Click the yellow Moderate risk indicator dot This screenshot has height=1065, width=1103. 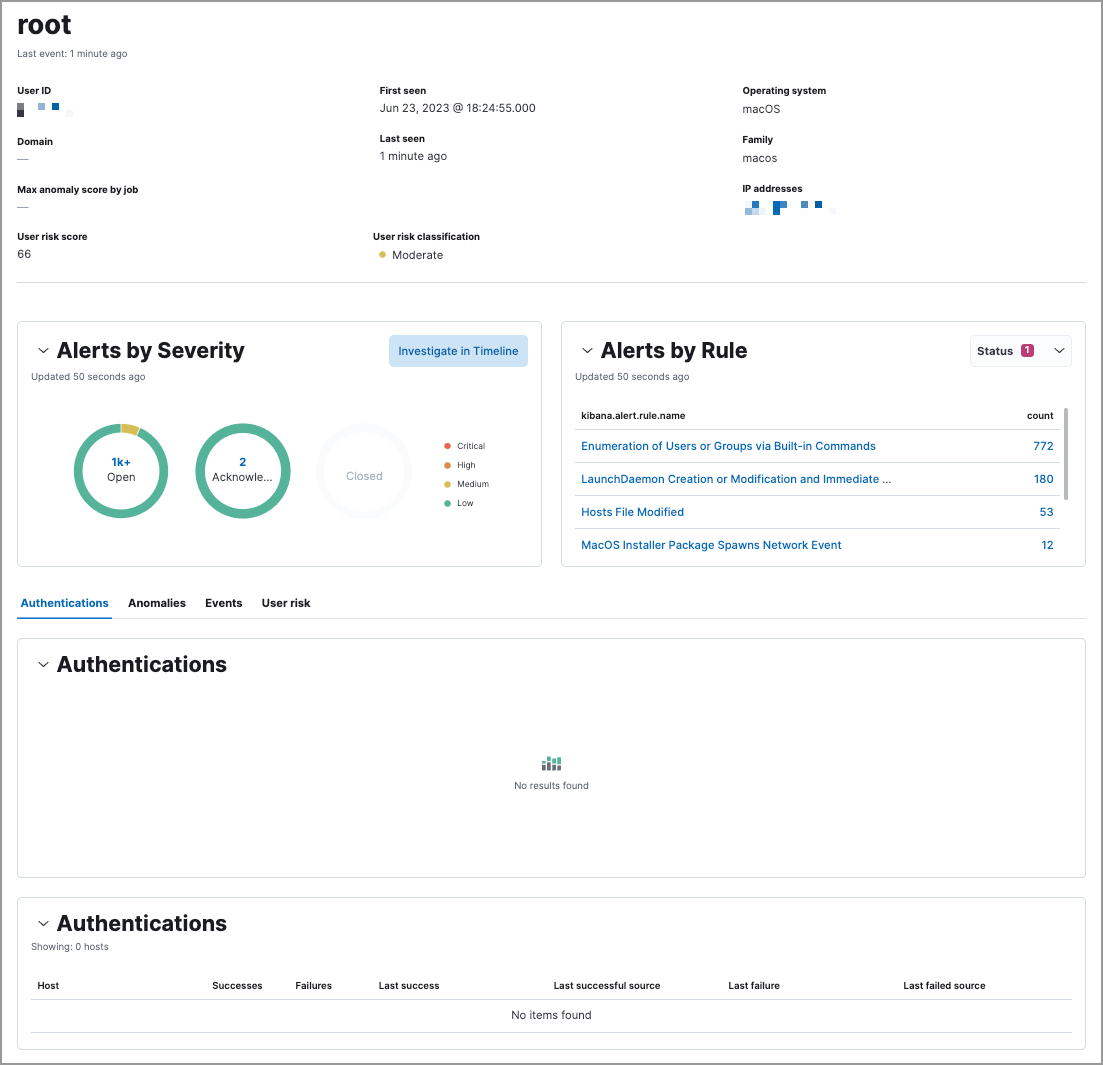pos(381,255)
